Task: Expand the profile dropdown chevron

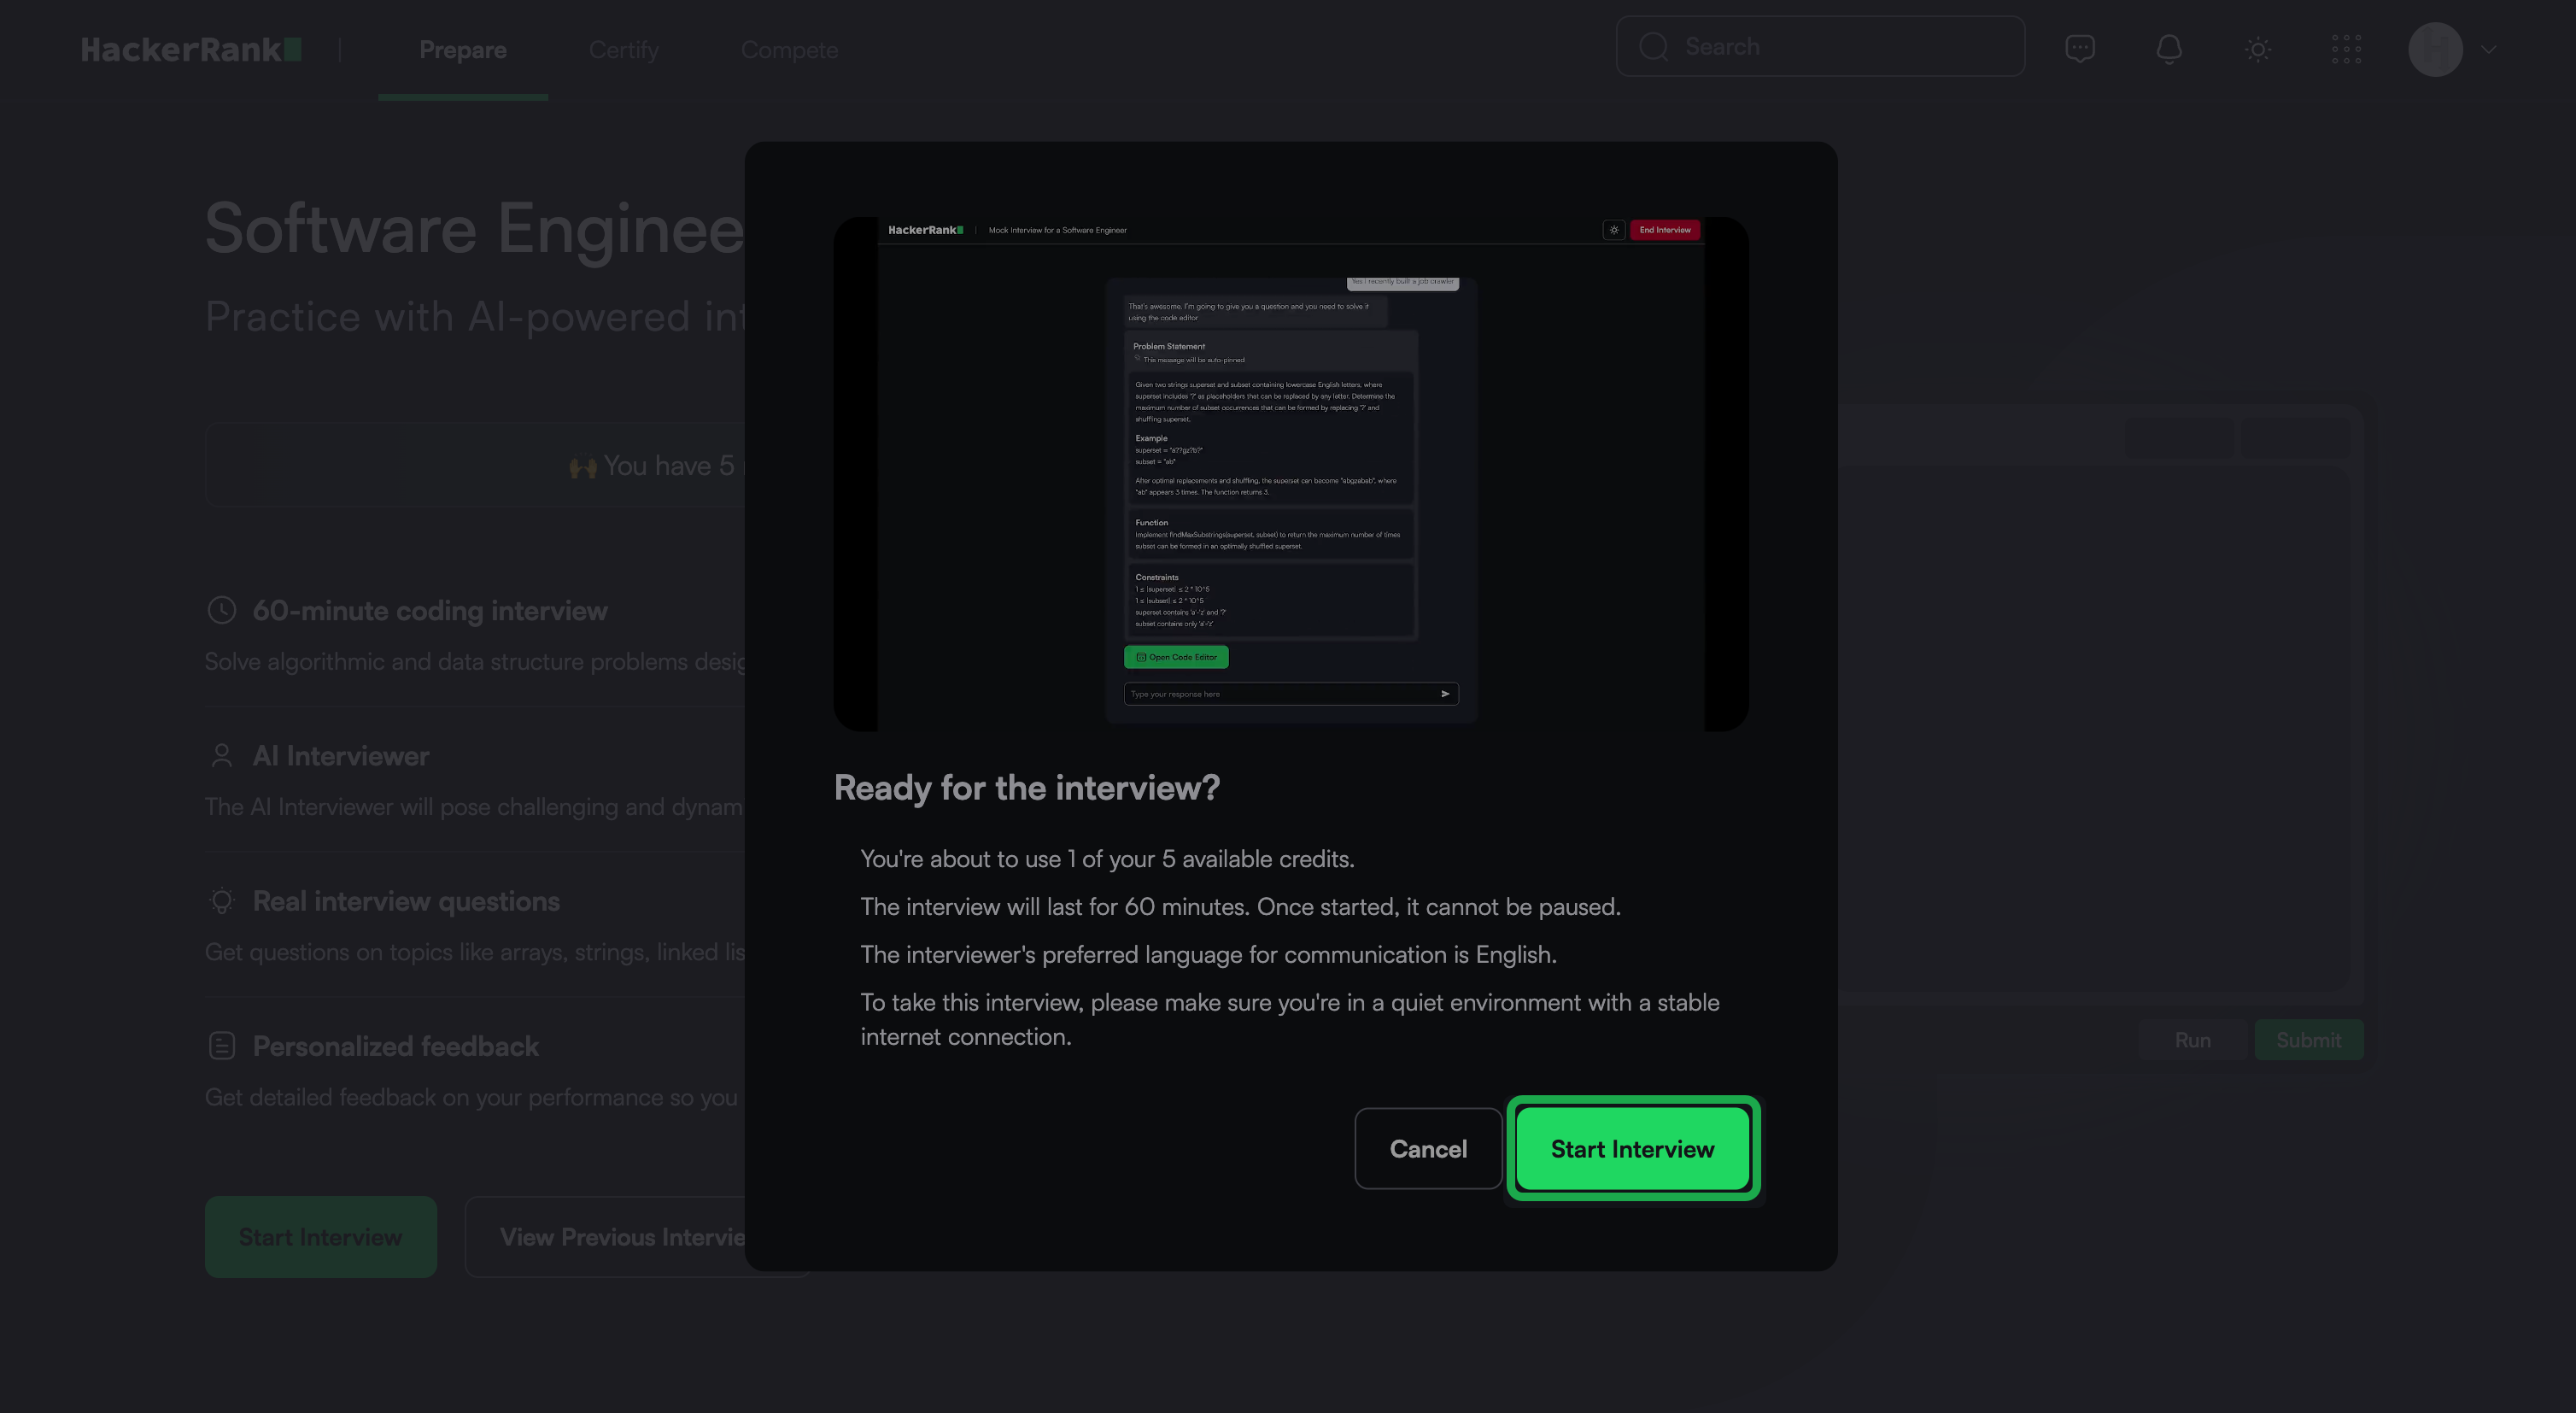Action: (x=2488, y=49)
